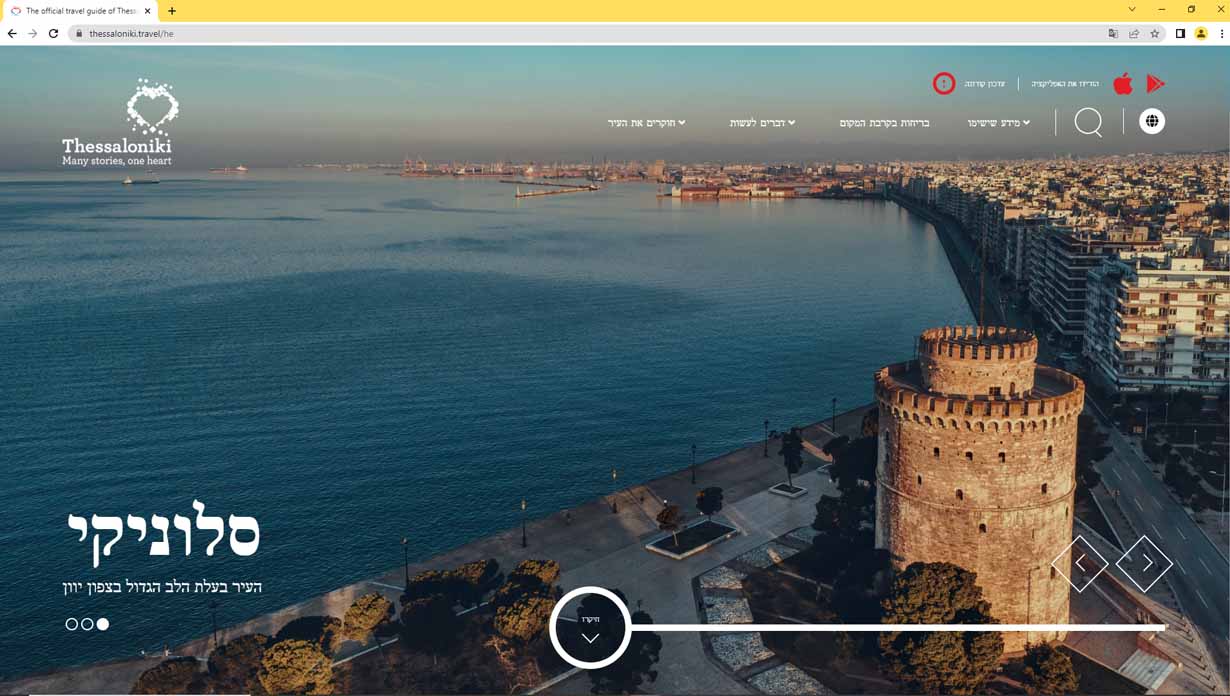Screen dimensions: 1230x696
Task: Click the Apple App Store icon
Action: 1123,84
